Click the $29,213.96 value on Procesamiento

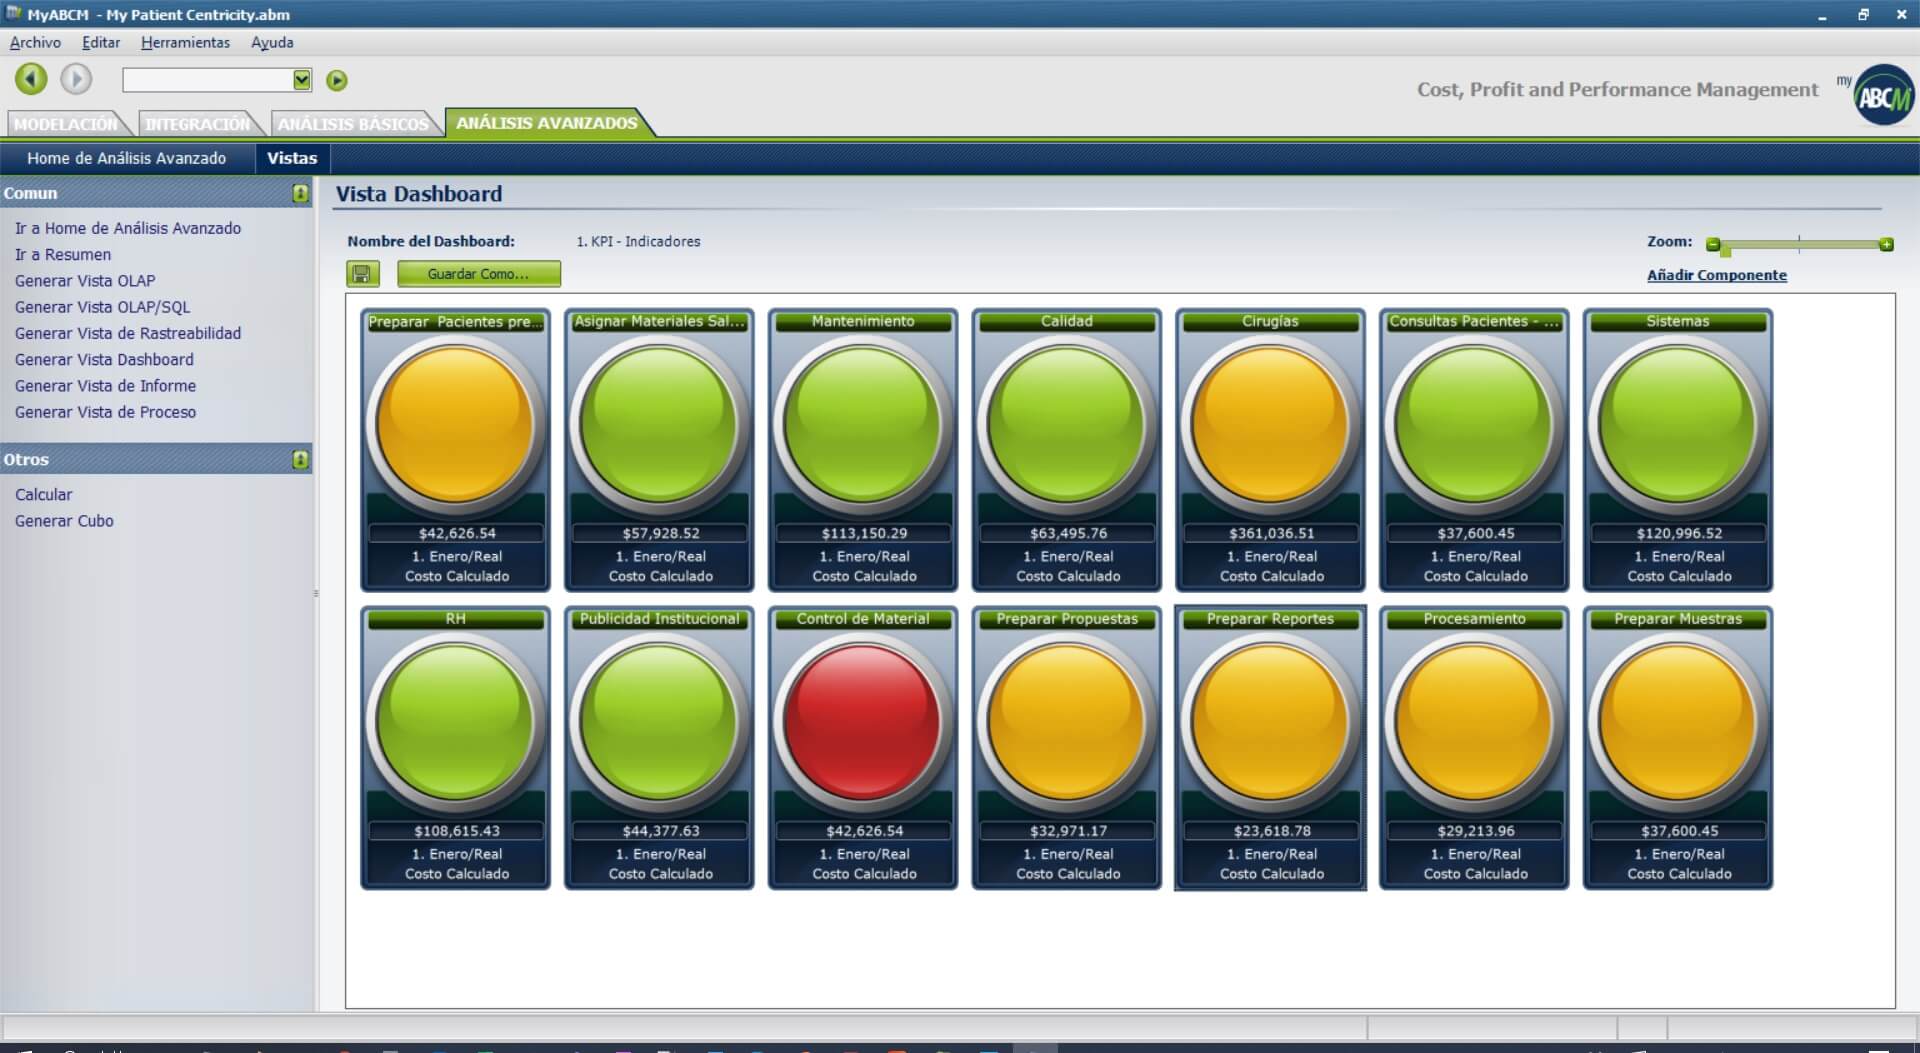click(x=1475, y=831)
